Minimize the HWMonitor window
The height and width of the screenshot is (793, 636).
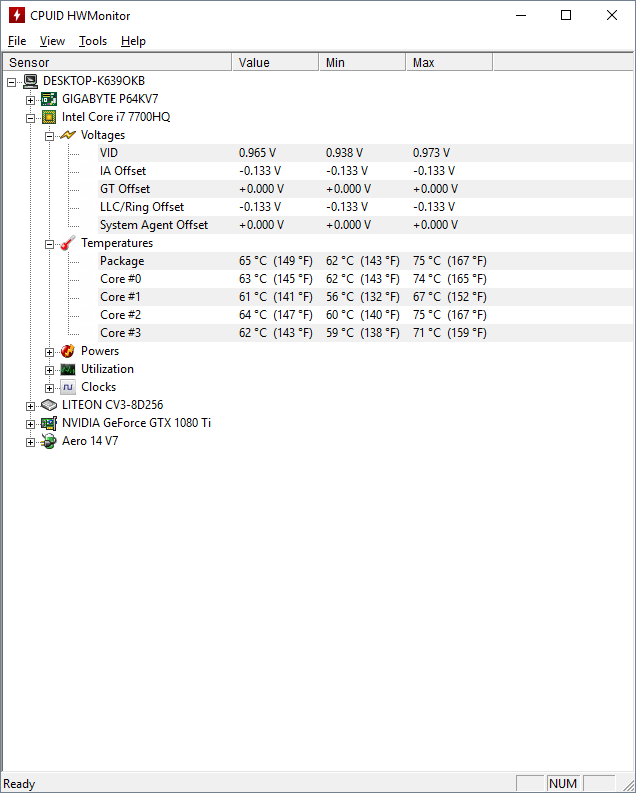[521, 15]
